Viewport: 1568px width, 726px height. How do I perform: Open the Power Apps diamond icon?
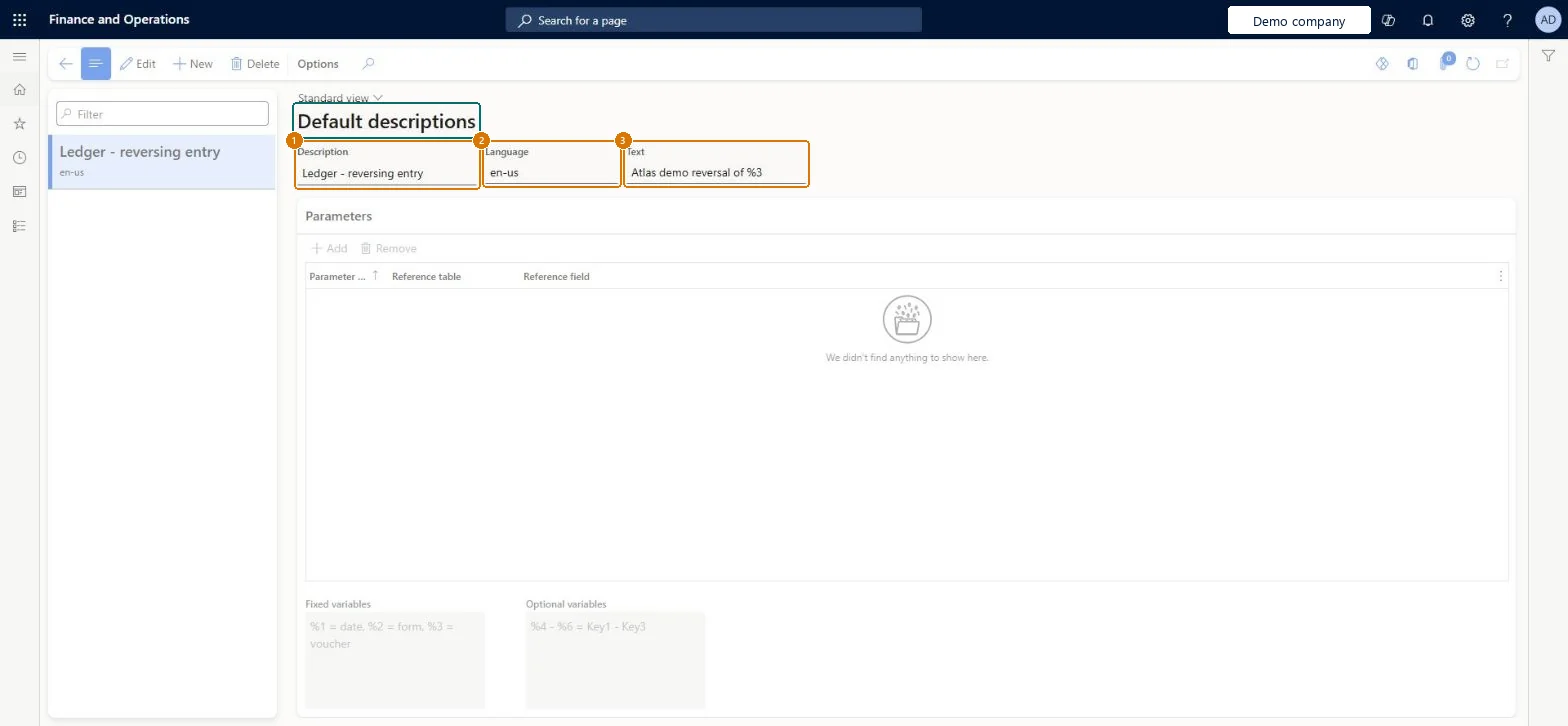tap(1383, 64)
